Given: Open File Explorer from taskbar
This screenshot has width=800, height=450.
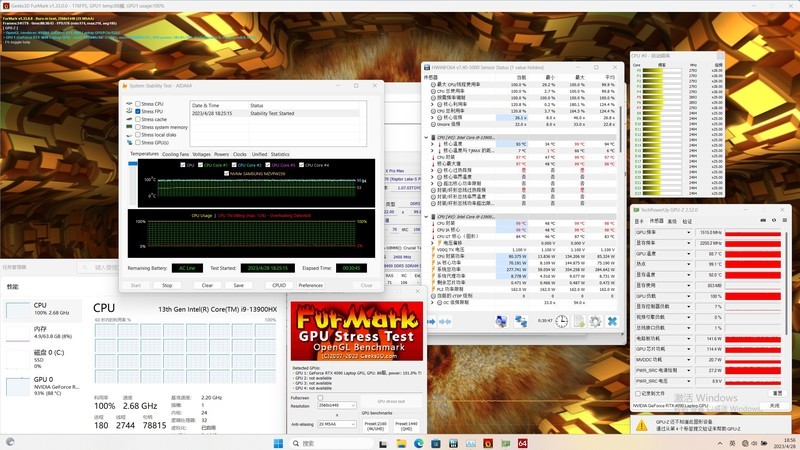Looking at the screenshot, I should pyautogui.click(x=401, y=443).
